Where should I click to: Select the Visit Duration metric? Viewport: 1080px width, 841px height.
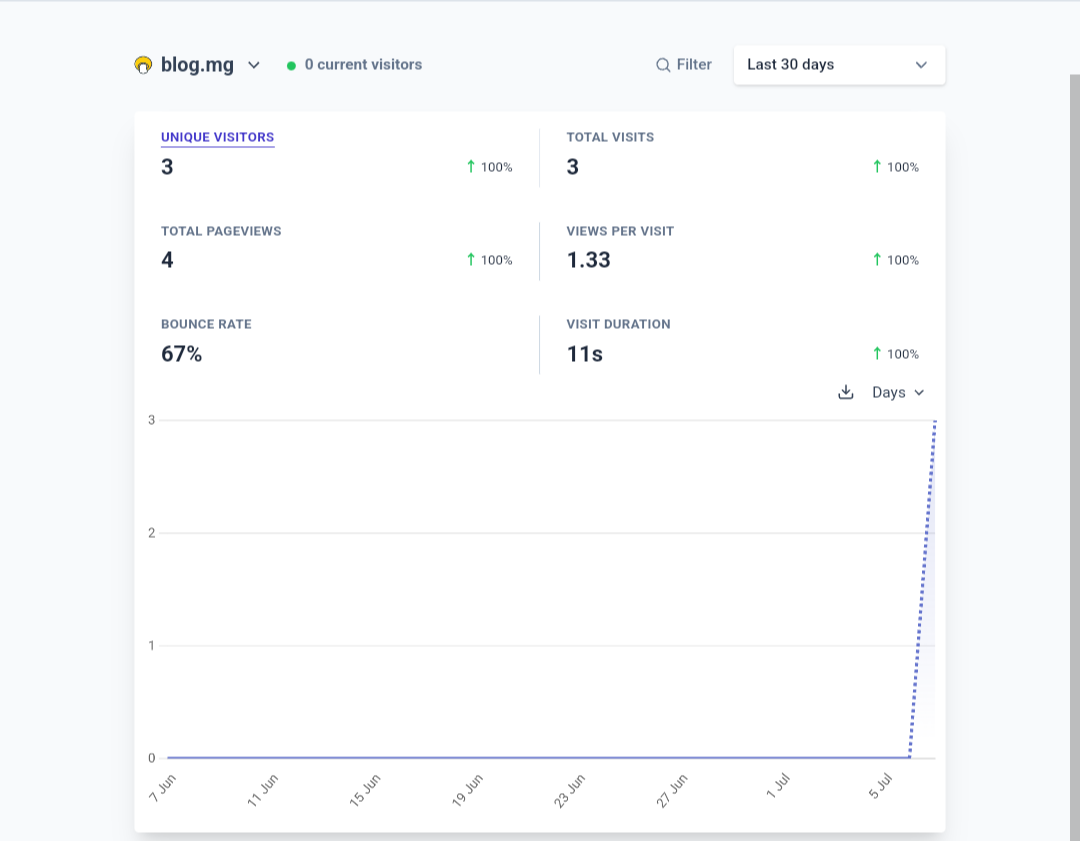[x=618, y=324]
